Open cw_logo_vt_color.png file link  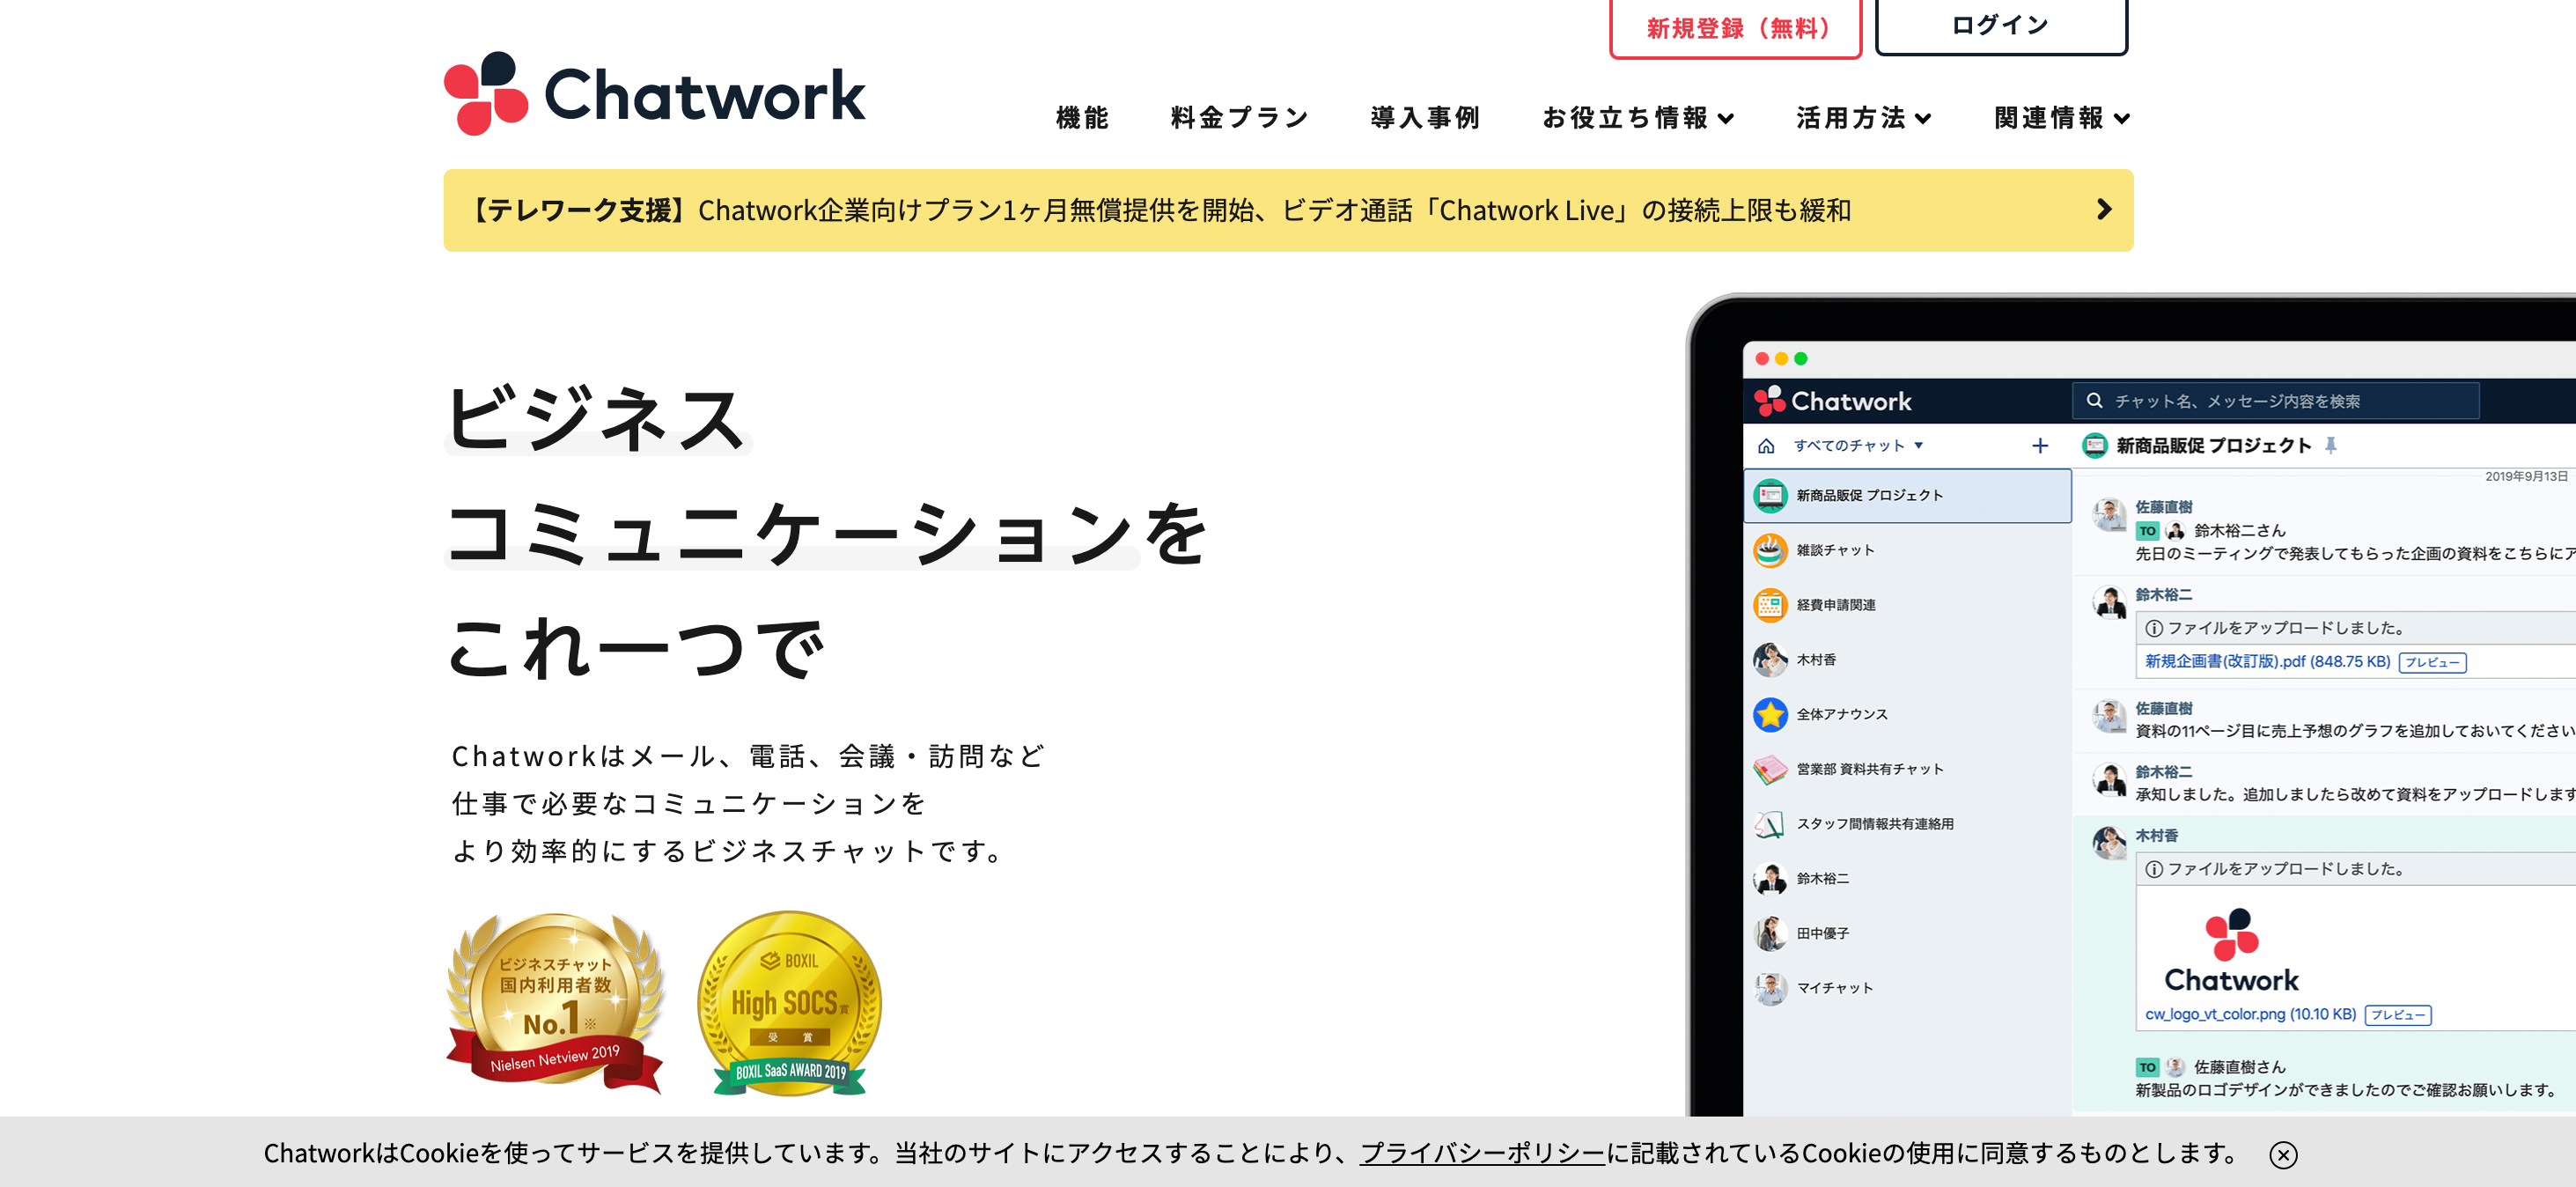point(2250,1014)
